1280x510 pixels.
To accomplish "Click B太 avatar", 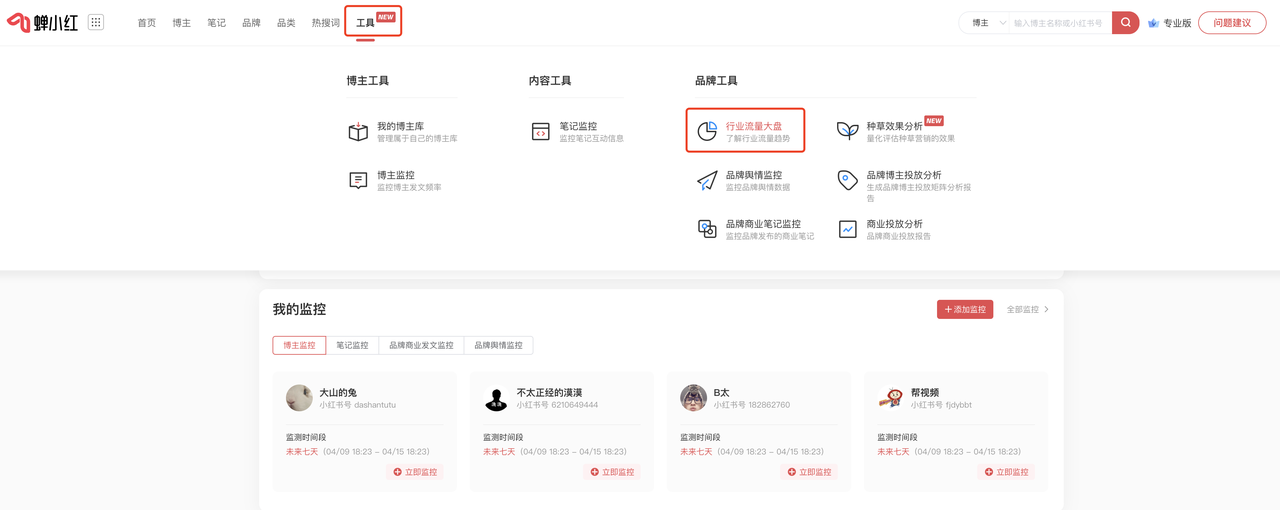I will [x=693, y=398].
